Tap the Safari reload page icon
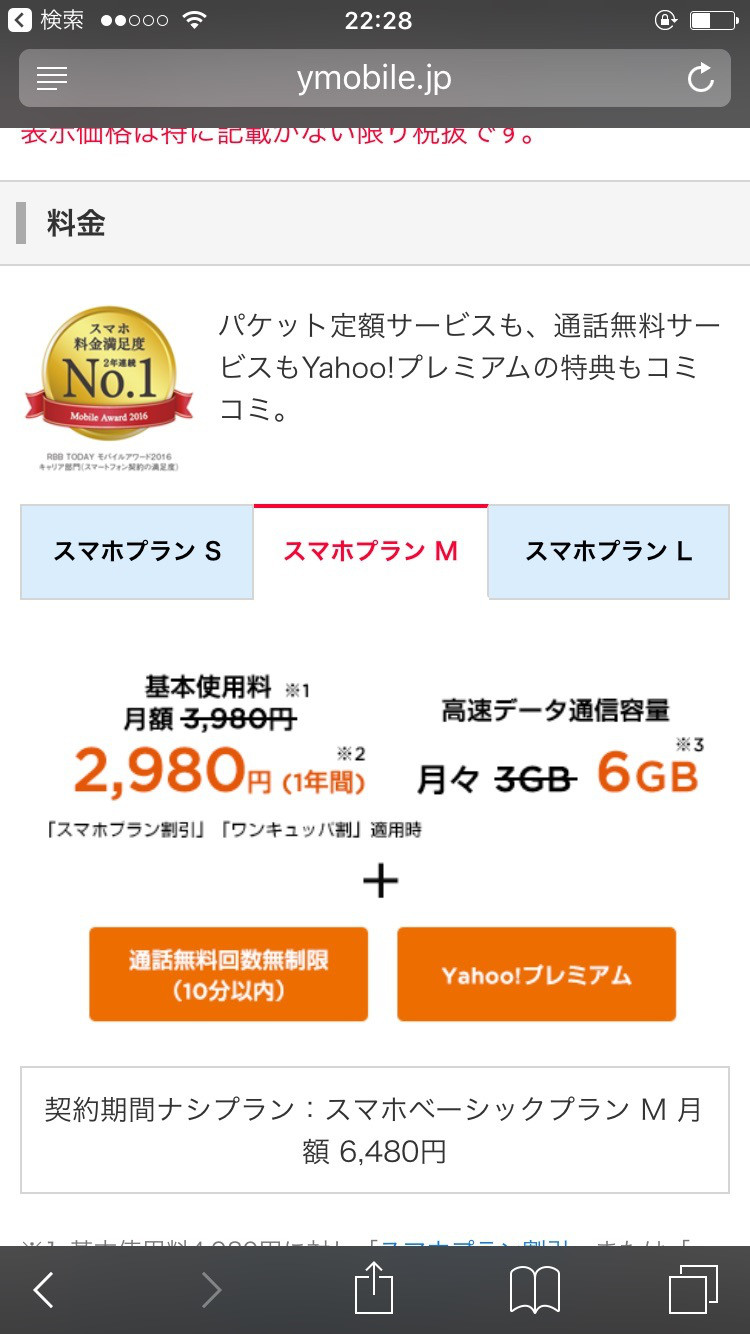The height and width of the screenshot is (1334, 750). [701, 78]
